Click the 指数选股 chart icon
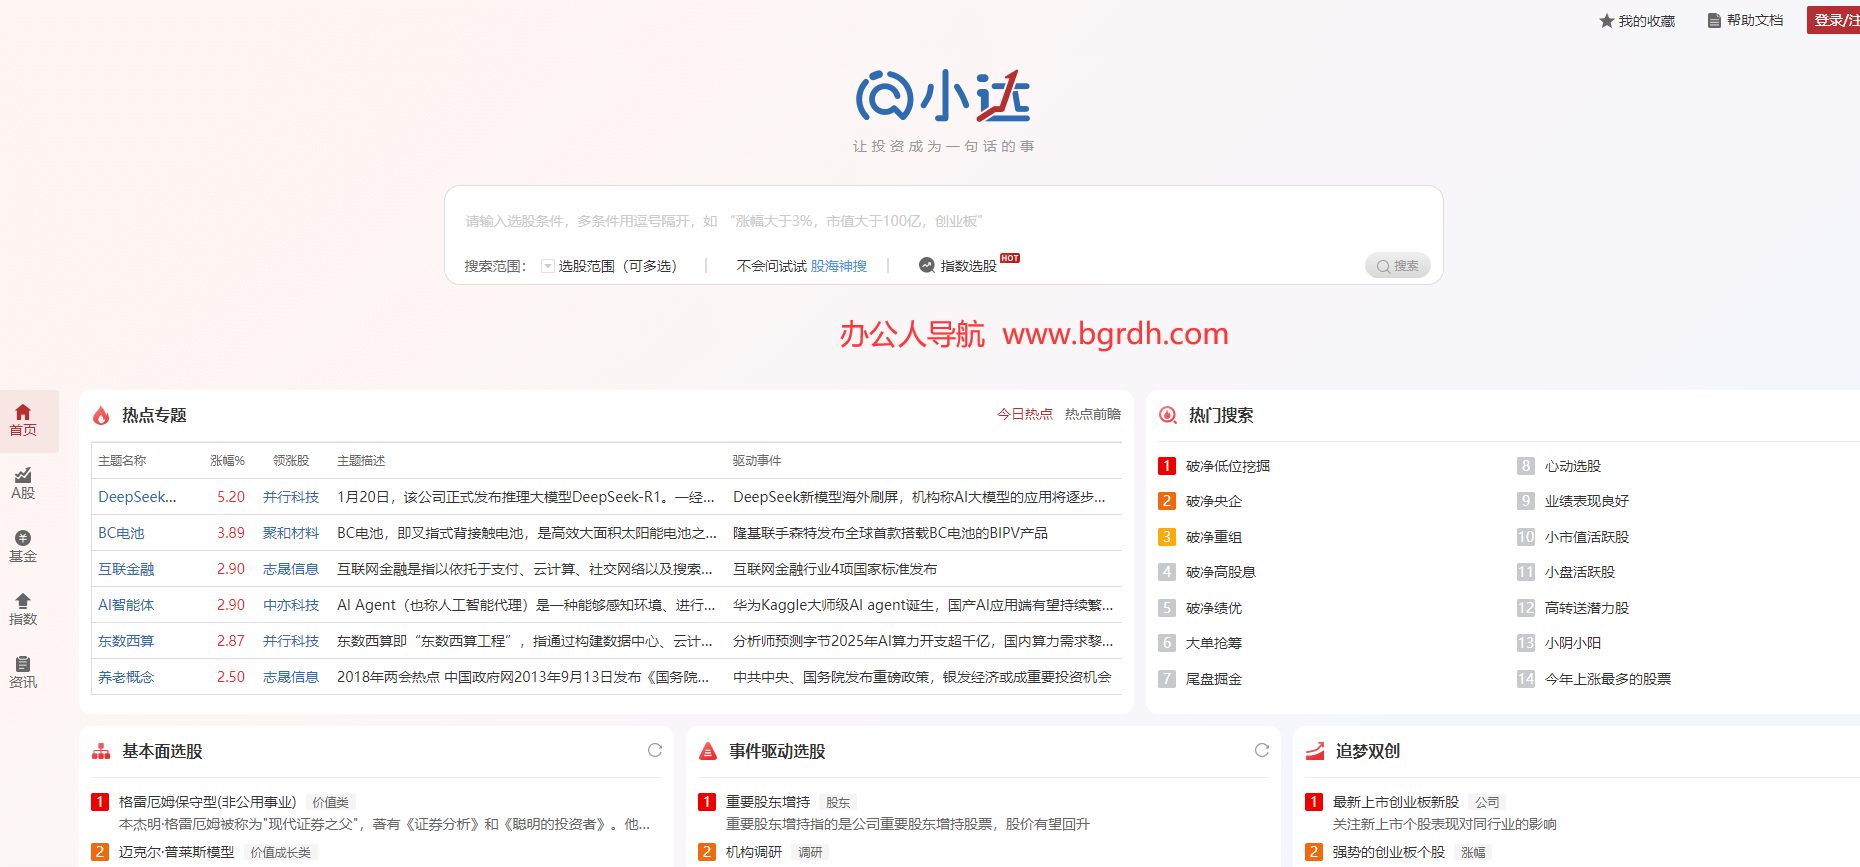Image resolution: width=1860 pixels, height=867 pixels. point(927,265)
